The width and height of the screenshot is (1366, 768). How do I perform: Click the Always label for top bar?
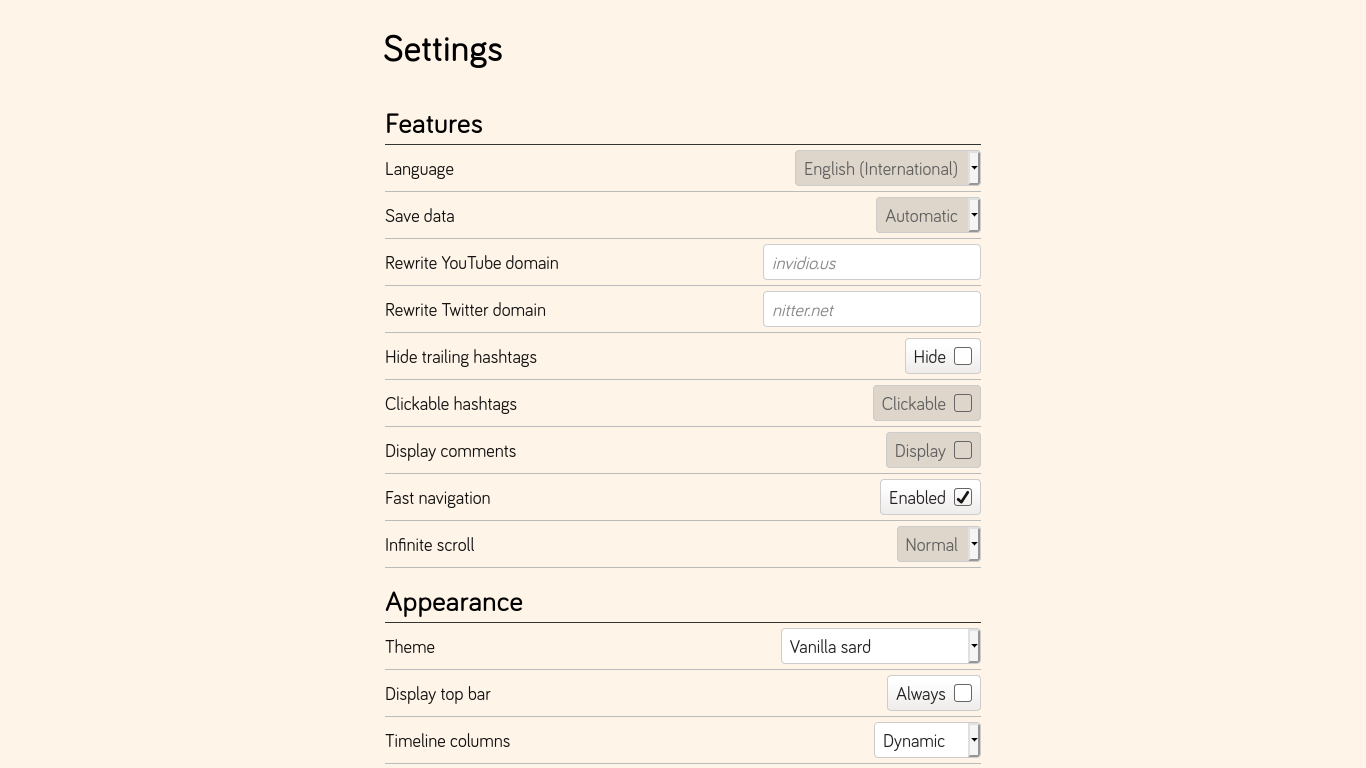click(x=920, y=694)
